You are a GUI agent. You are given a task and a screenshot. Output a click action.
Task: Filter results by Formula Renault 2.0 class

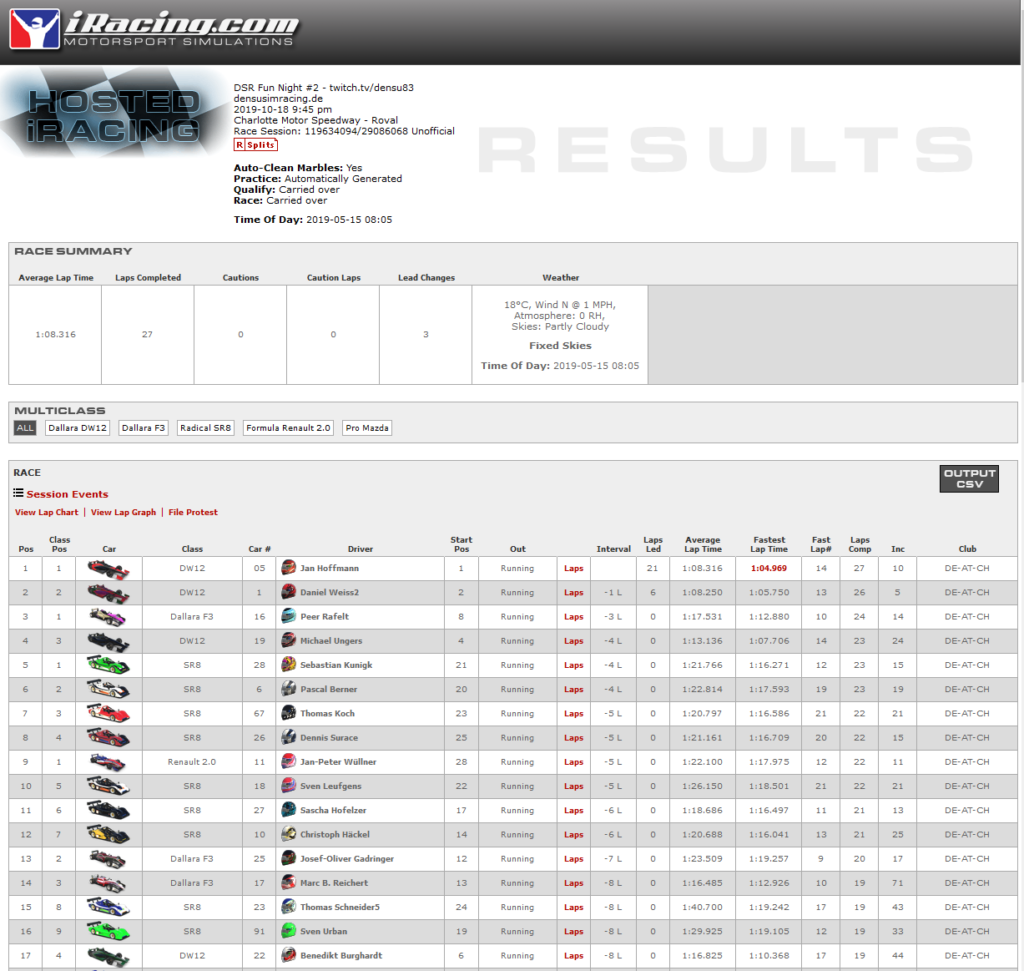(289, 428)
